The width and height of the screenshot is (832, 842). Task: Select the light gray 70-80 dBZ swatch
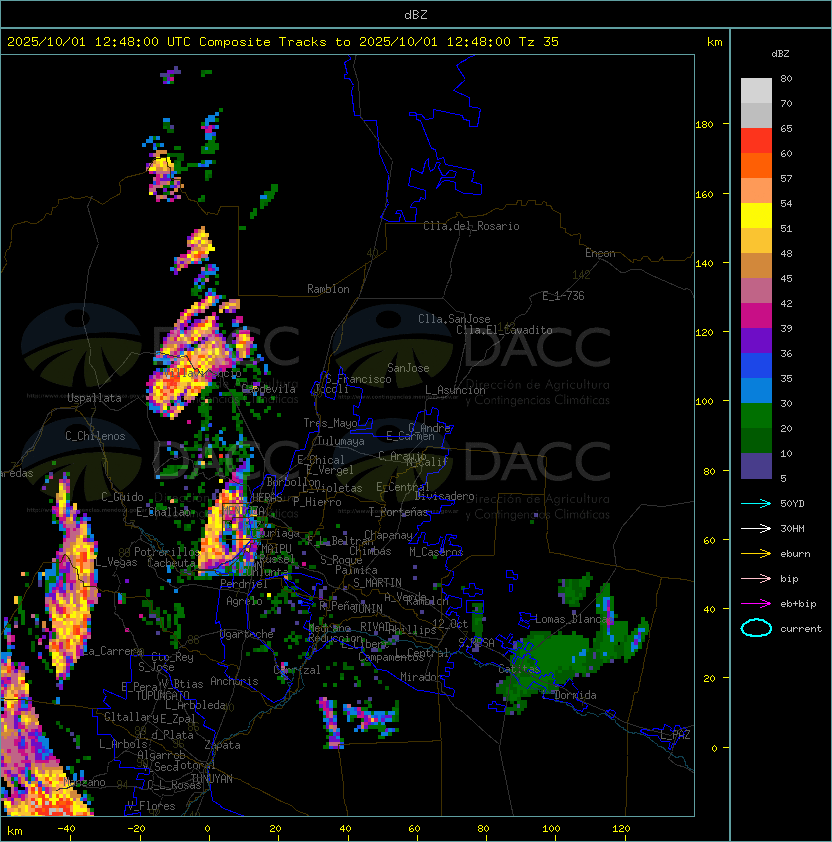tap(756, 90)
